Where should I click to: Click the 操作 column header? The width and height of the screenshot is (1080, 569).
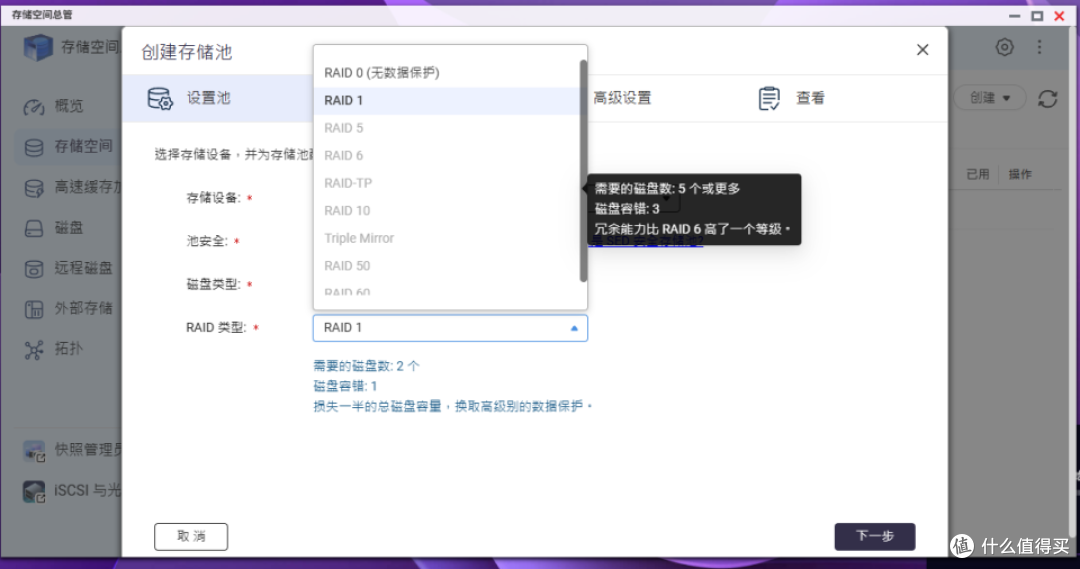click(x=1020, y=174)
